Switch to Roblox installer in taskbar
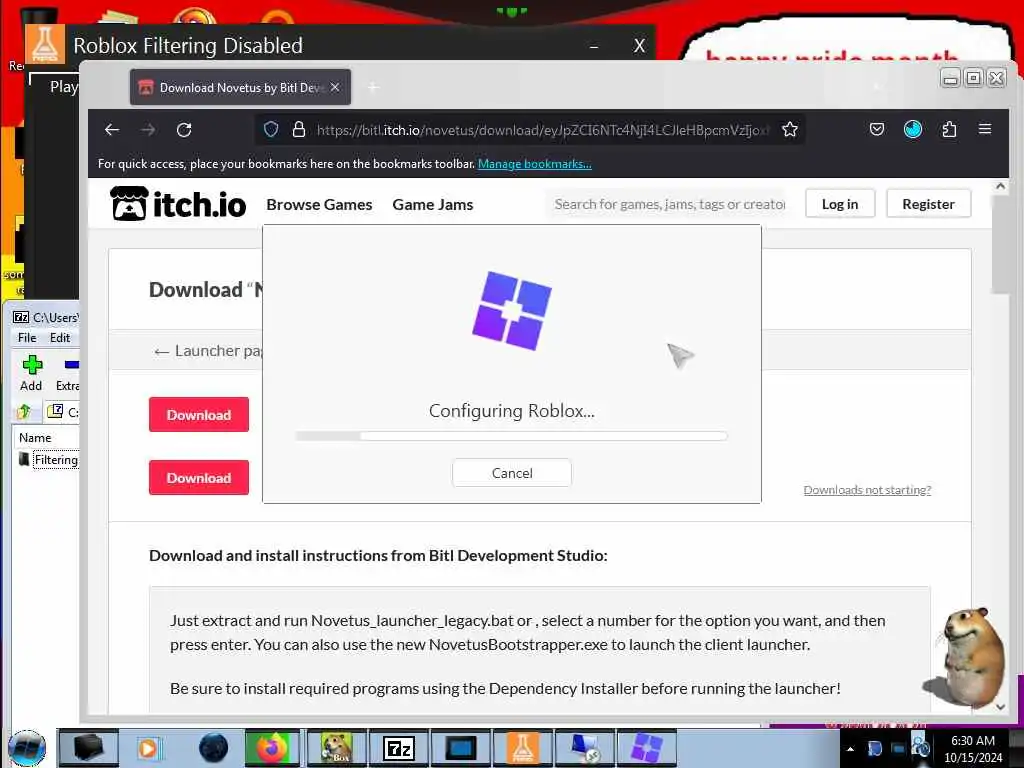 (647, 748)
